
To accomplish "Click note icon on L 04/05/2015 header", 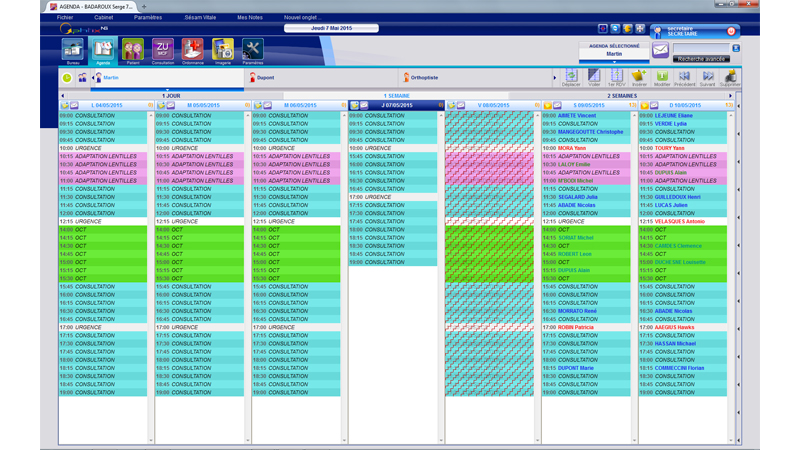I will tap(65, 106).
